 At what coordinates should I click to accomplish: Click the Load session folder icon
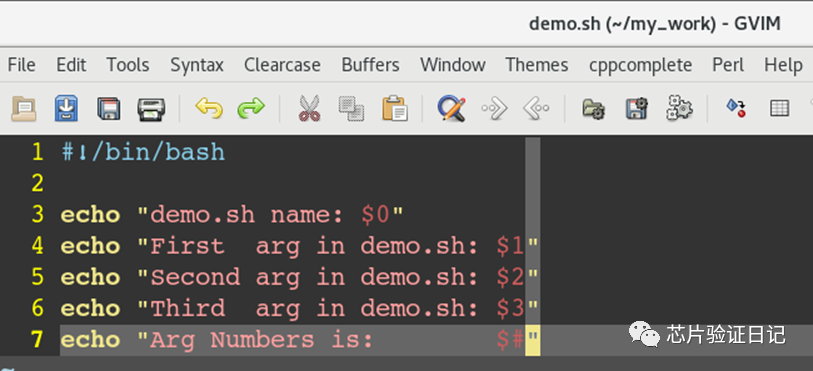point(594,109)
